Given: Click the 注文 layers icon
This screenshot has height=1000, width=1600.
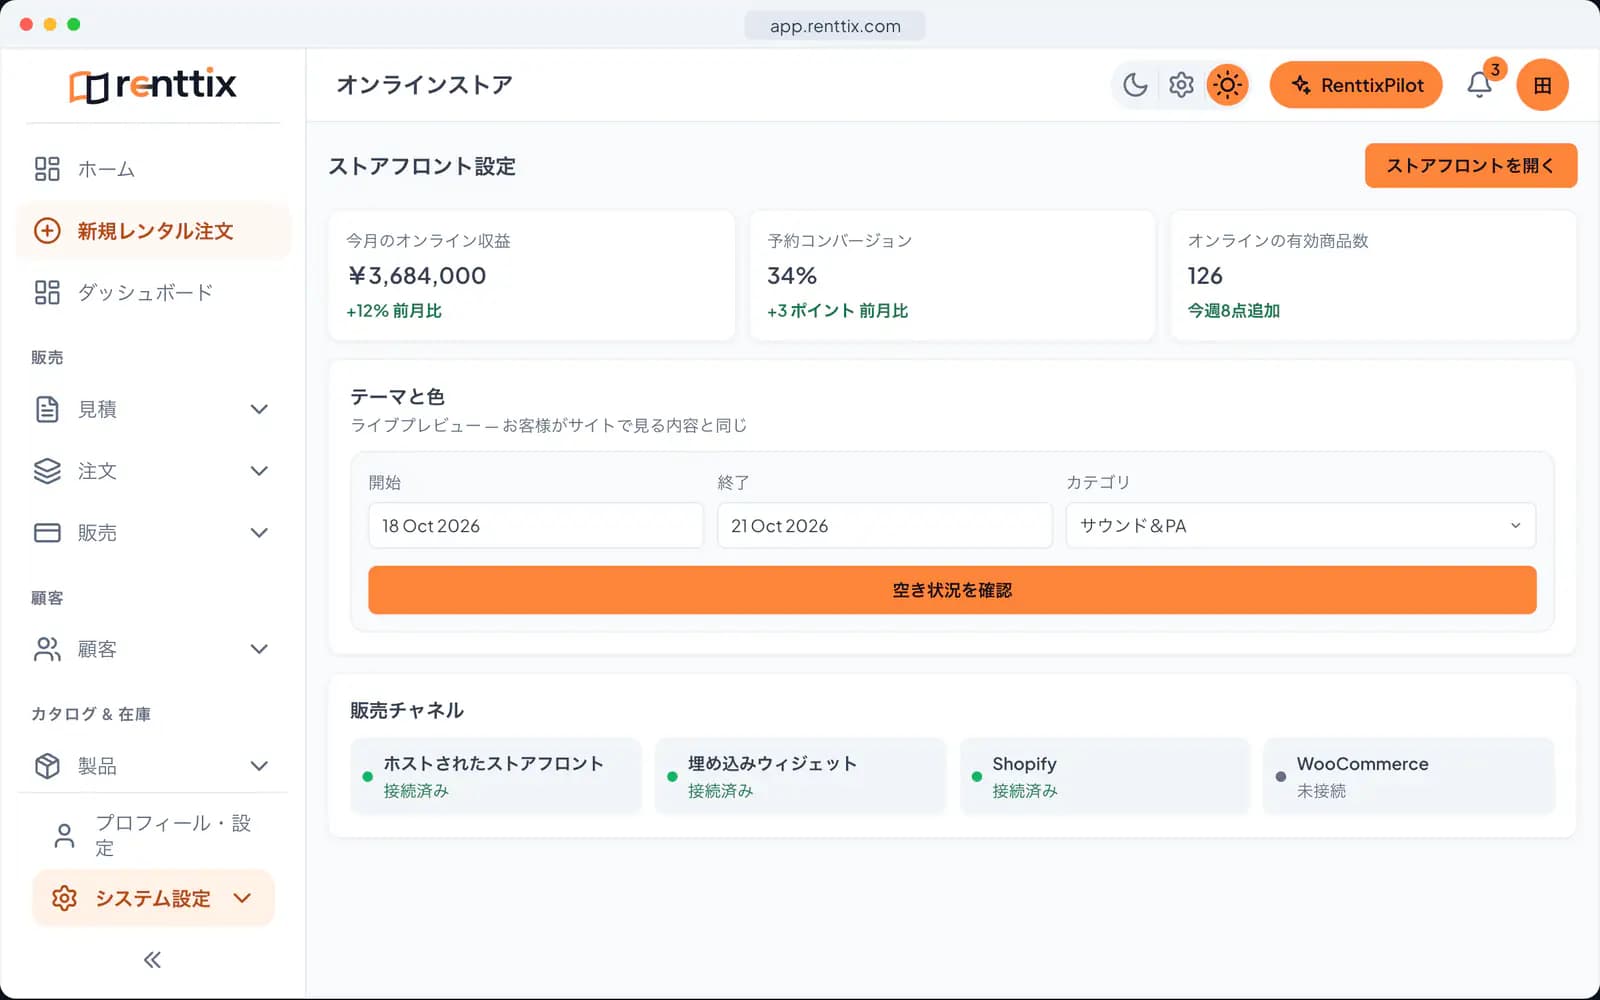Looking at the screenshot, I should pyautogui.click(x=47, y=471).
